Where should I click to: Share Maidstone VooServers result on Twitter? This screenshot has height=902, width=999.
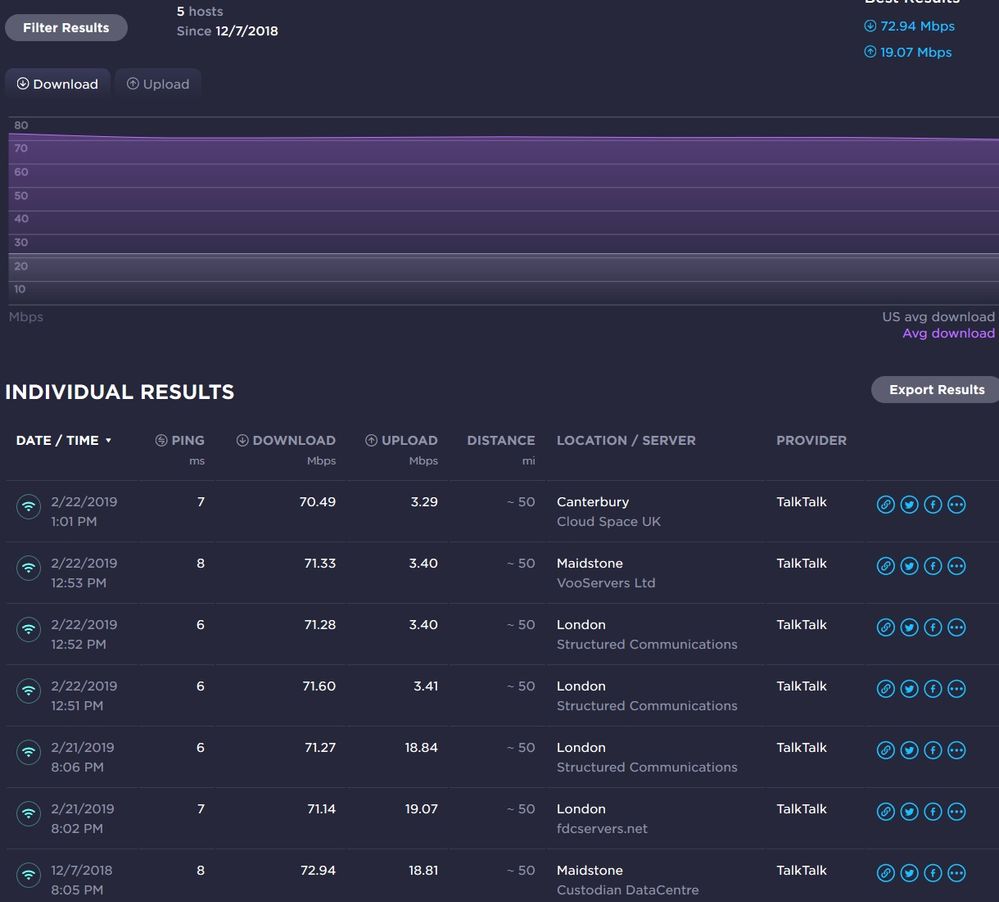point(909,566)
